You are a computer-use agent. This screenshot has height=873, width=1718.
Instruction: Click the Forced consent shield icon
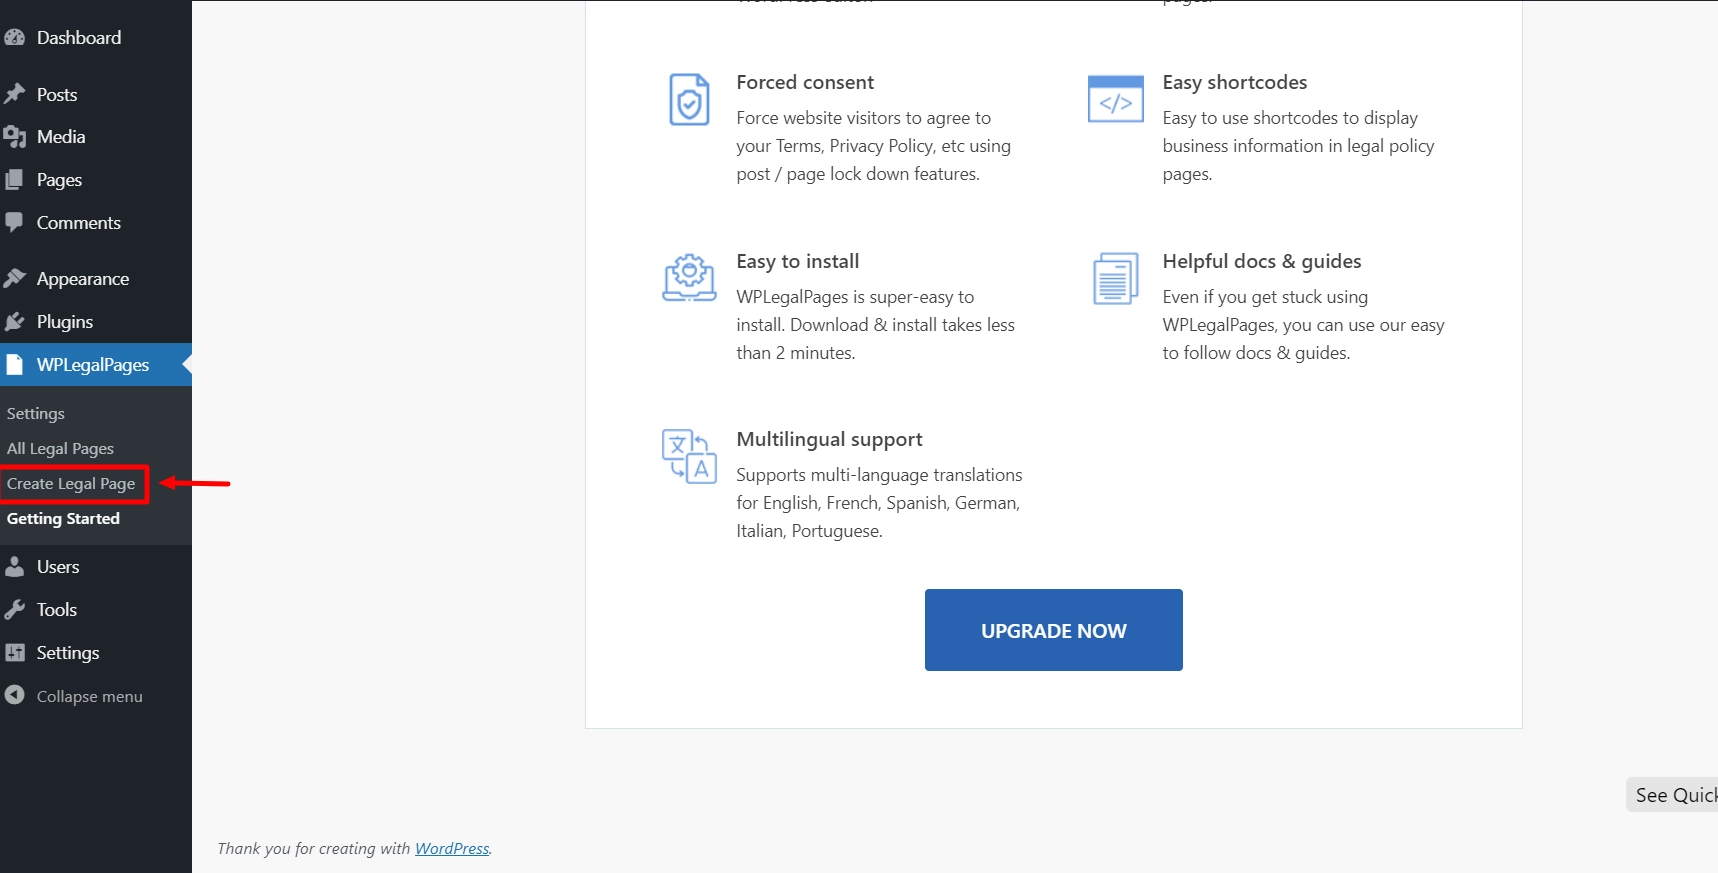pyautogui.click(x=689, y=99)
